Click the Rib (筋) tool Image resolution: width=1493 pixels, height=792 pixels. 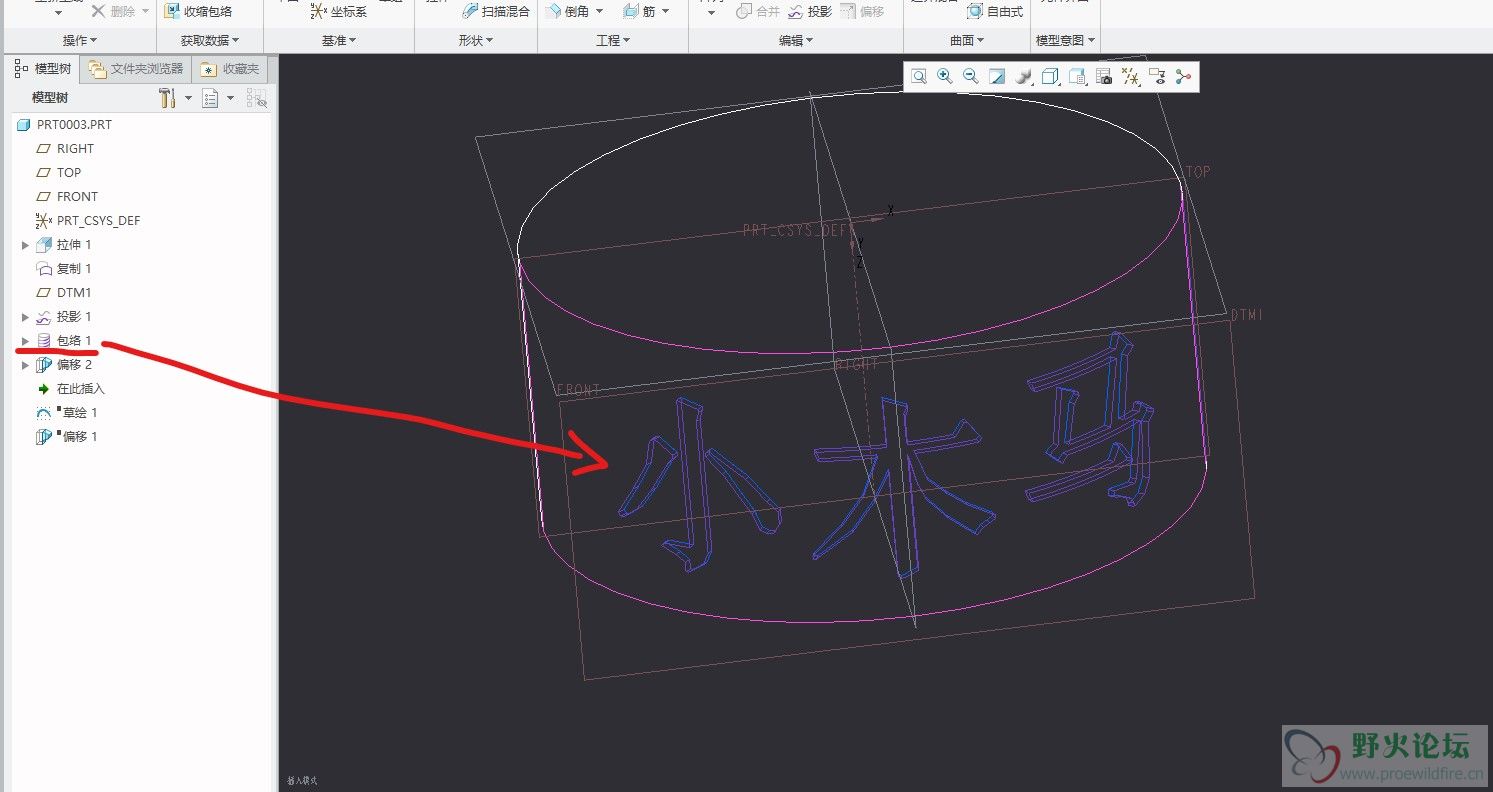pos(639,11)
